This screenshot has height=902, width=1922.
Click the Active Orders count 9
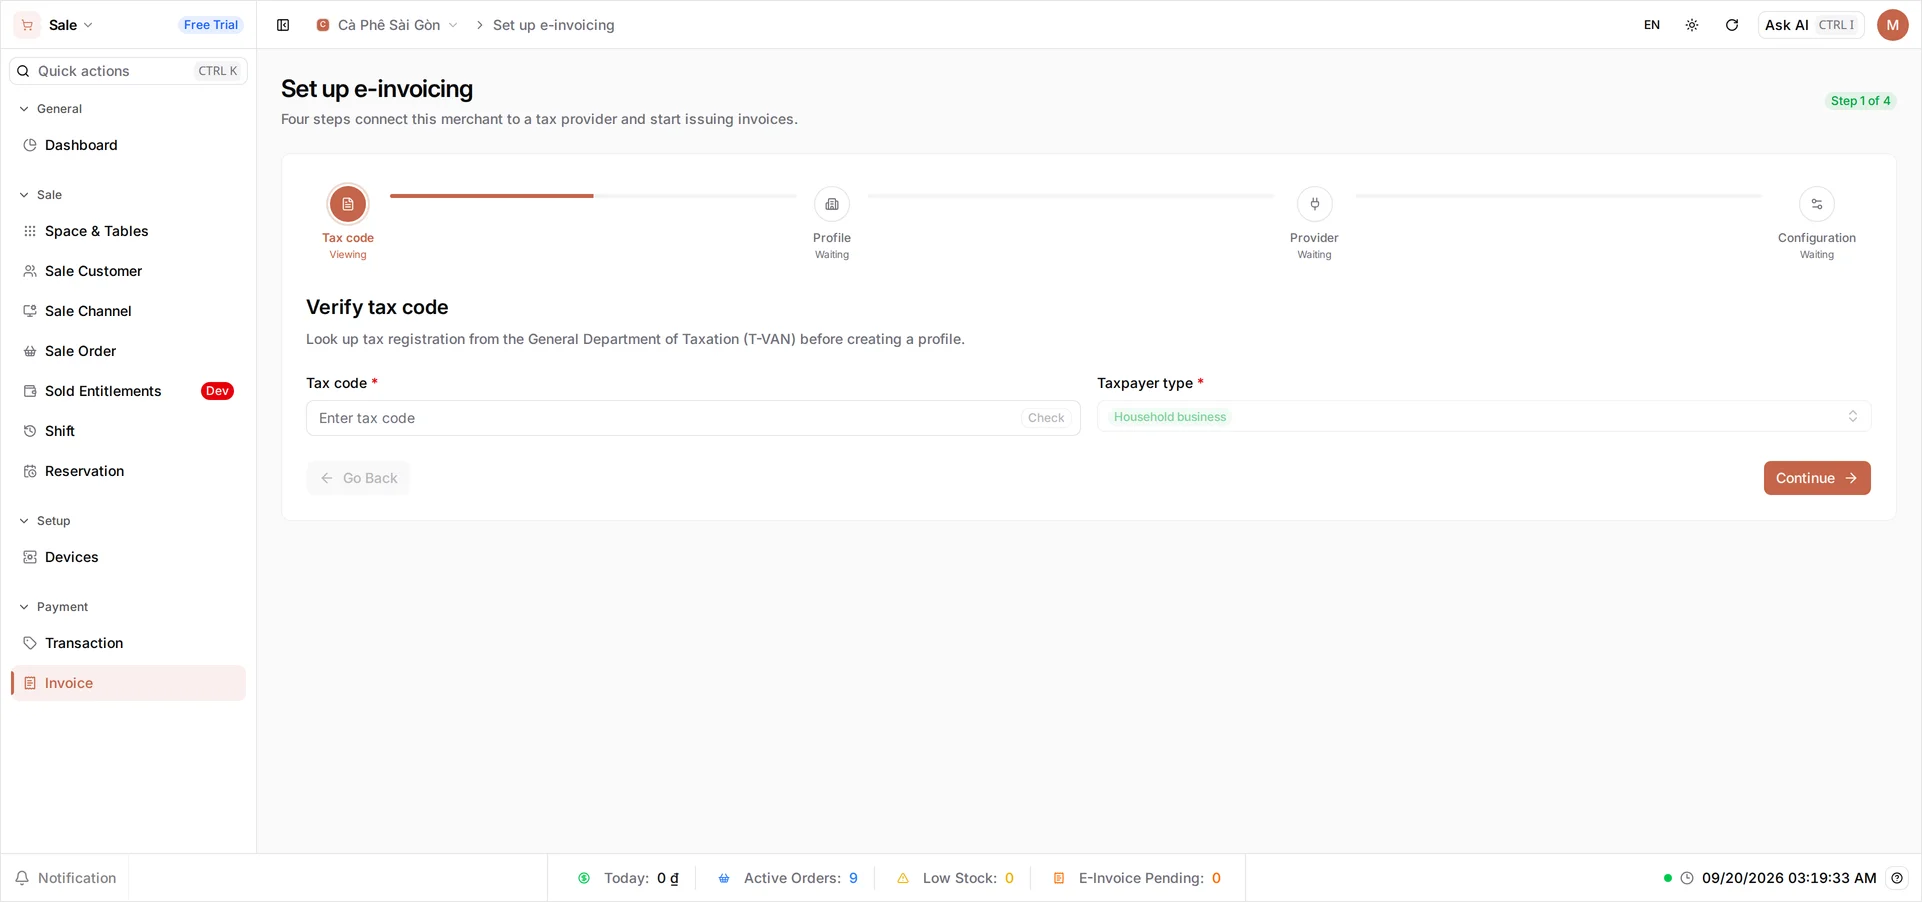pos(853,878)
